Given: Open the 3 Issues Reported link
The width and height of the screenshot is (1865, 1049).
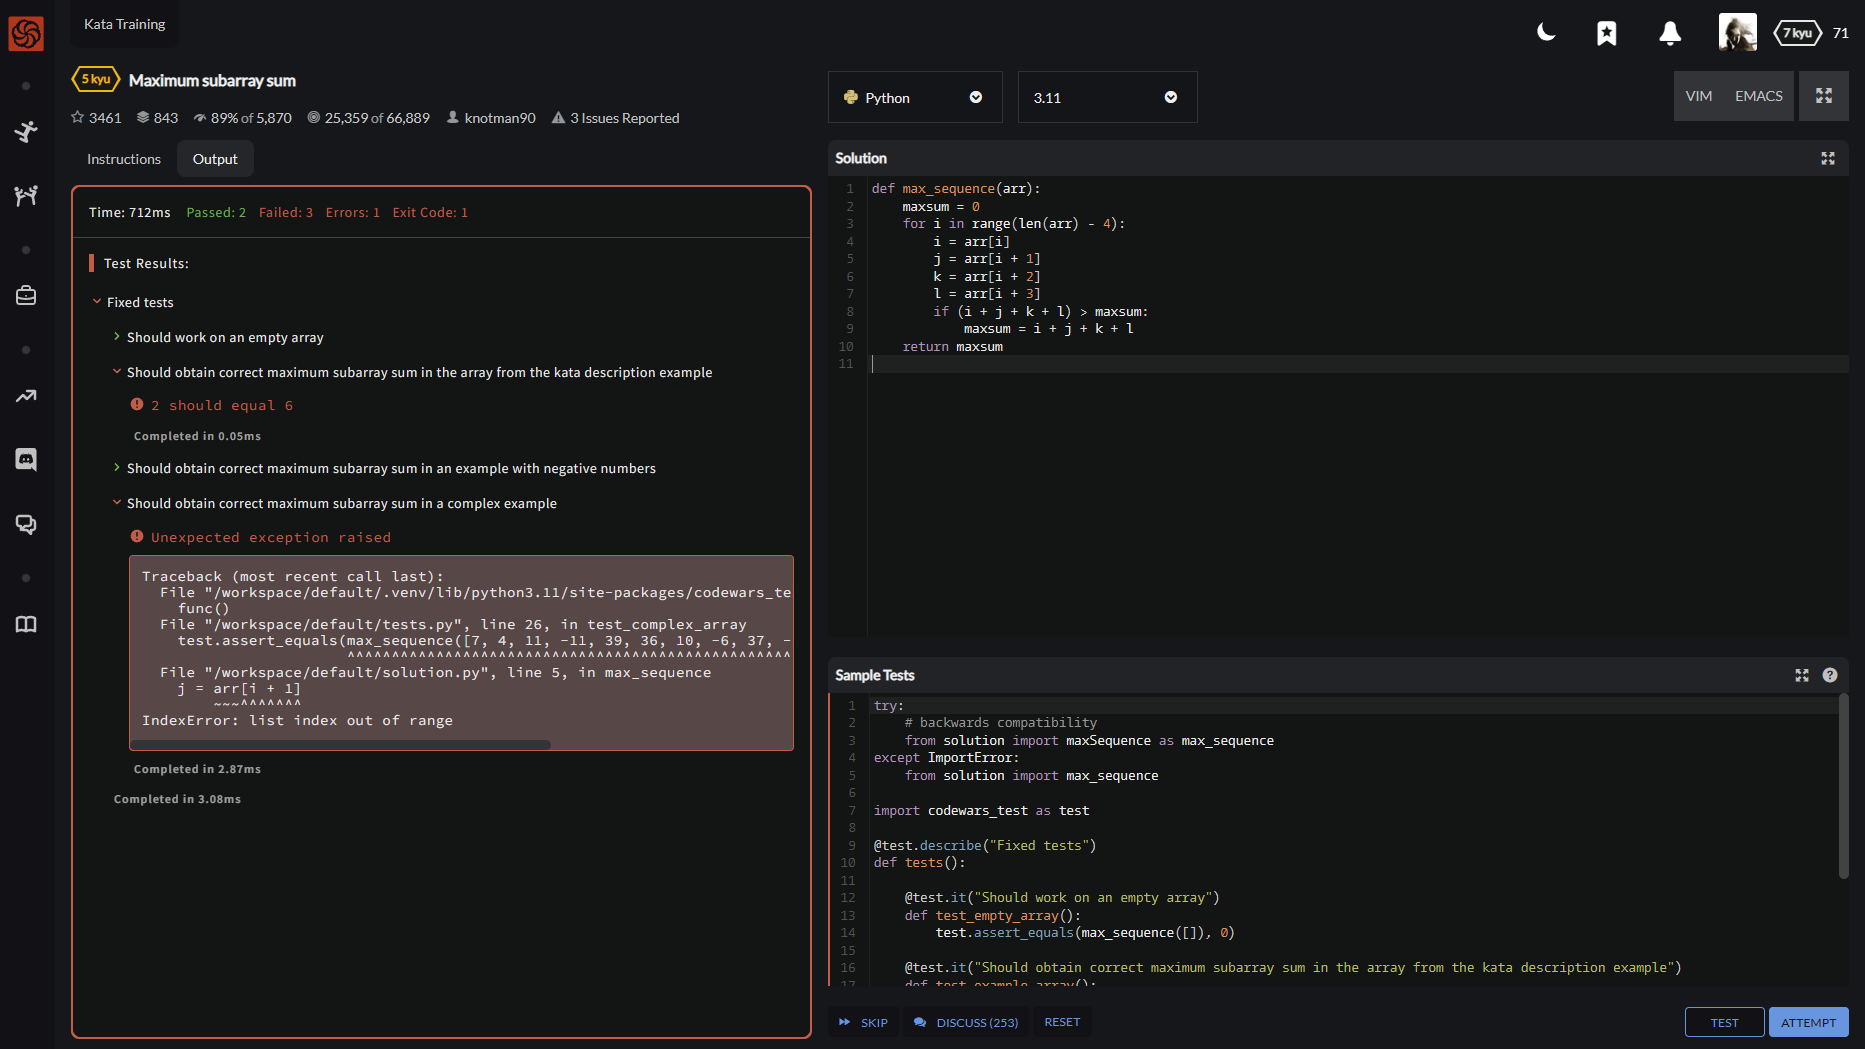Looking at the screenshot, I should coord(615,118).
